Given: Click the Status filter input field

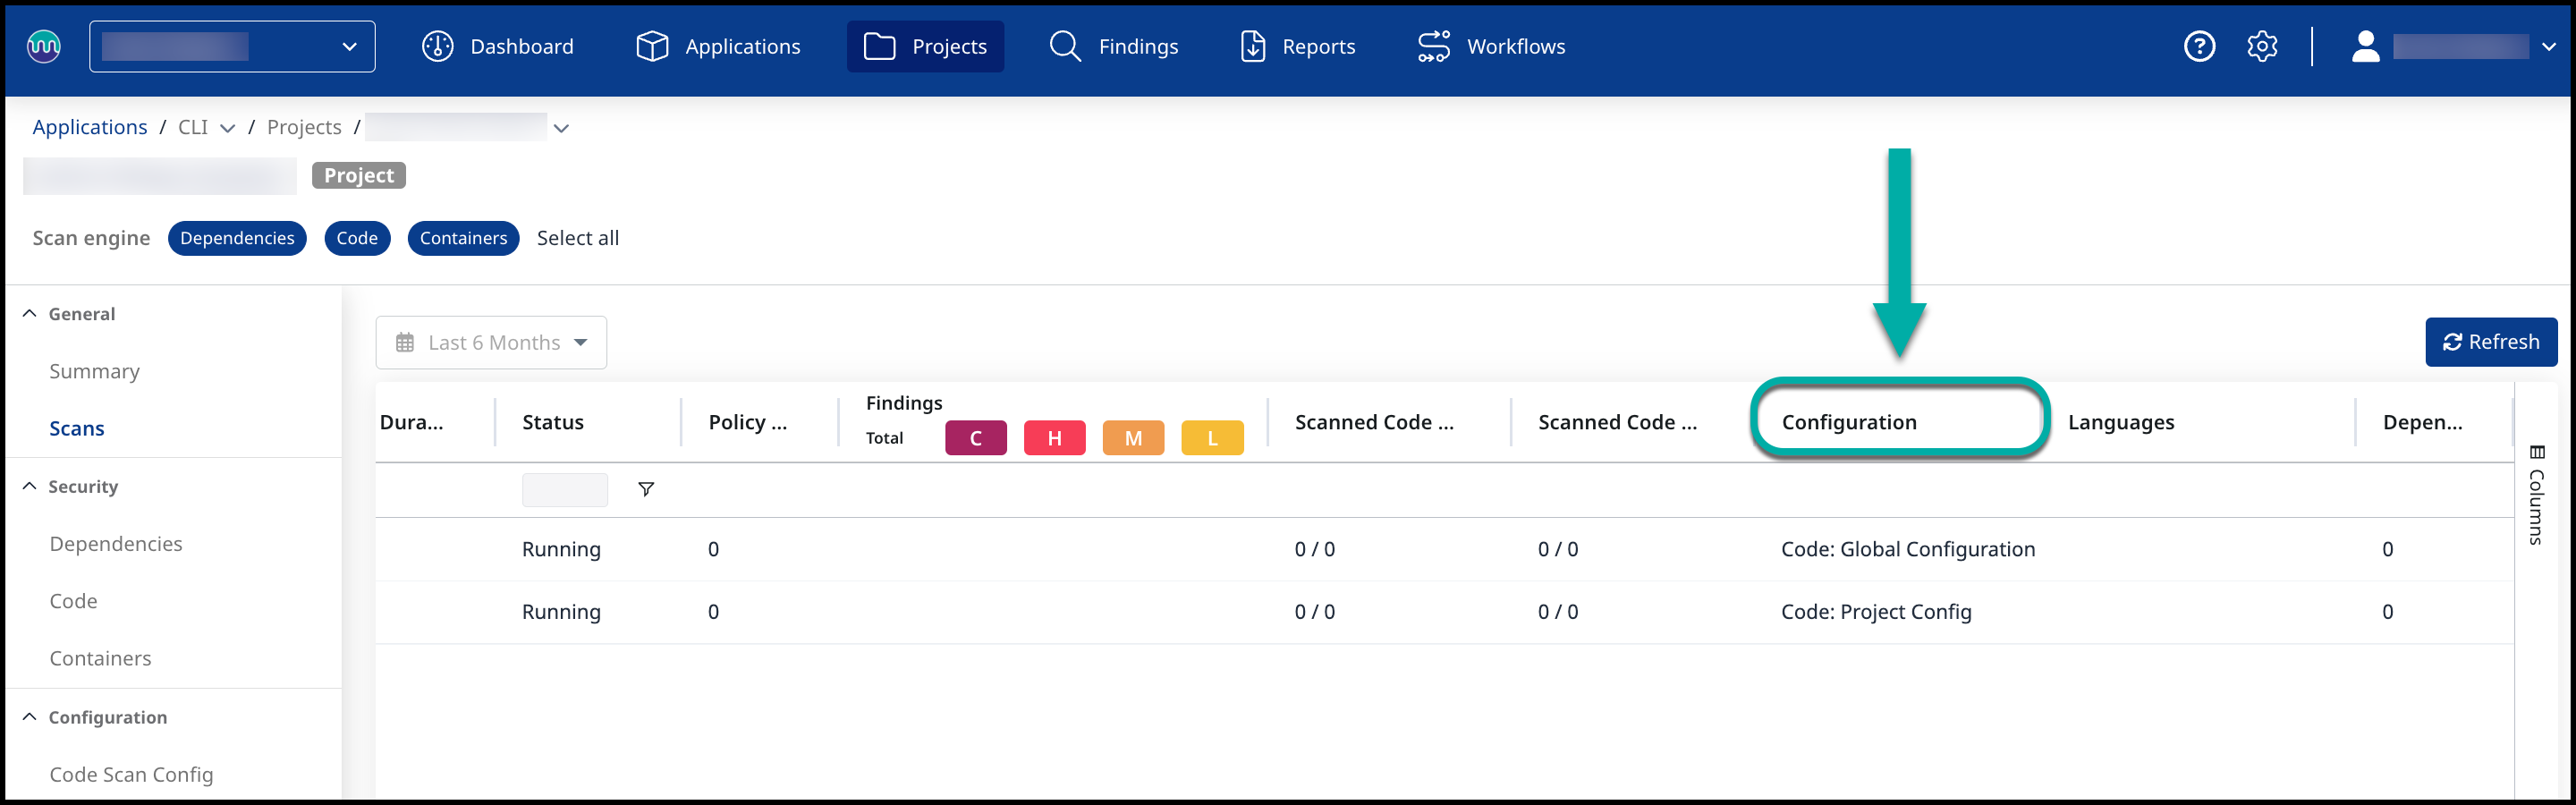Looking at the screenshot, I should tap(564, 490).
